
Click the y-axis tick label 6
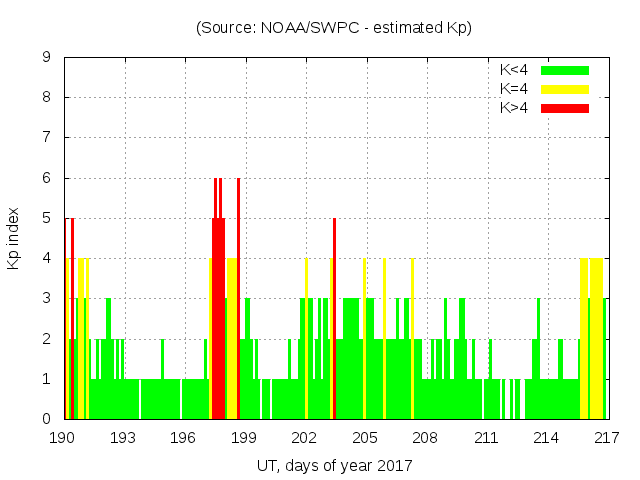(x=47, y=178)
